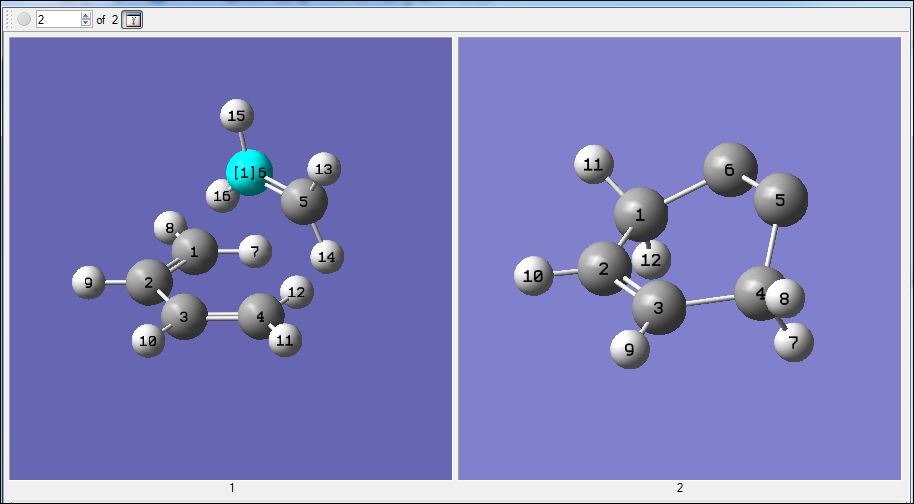914x504 pixels.
Task: Select hydrogen atom 10 in right model
Action: tap(533, 276)
